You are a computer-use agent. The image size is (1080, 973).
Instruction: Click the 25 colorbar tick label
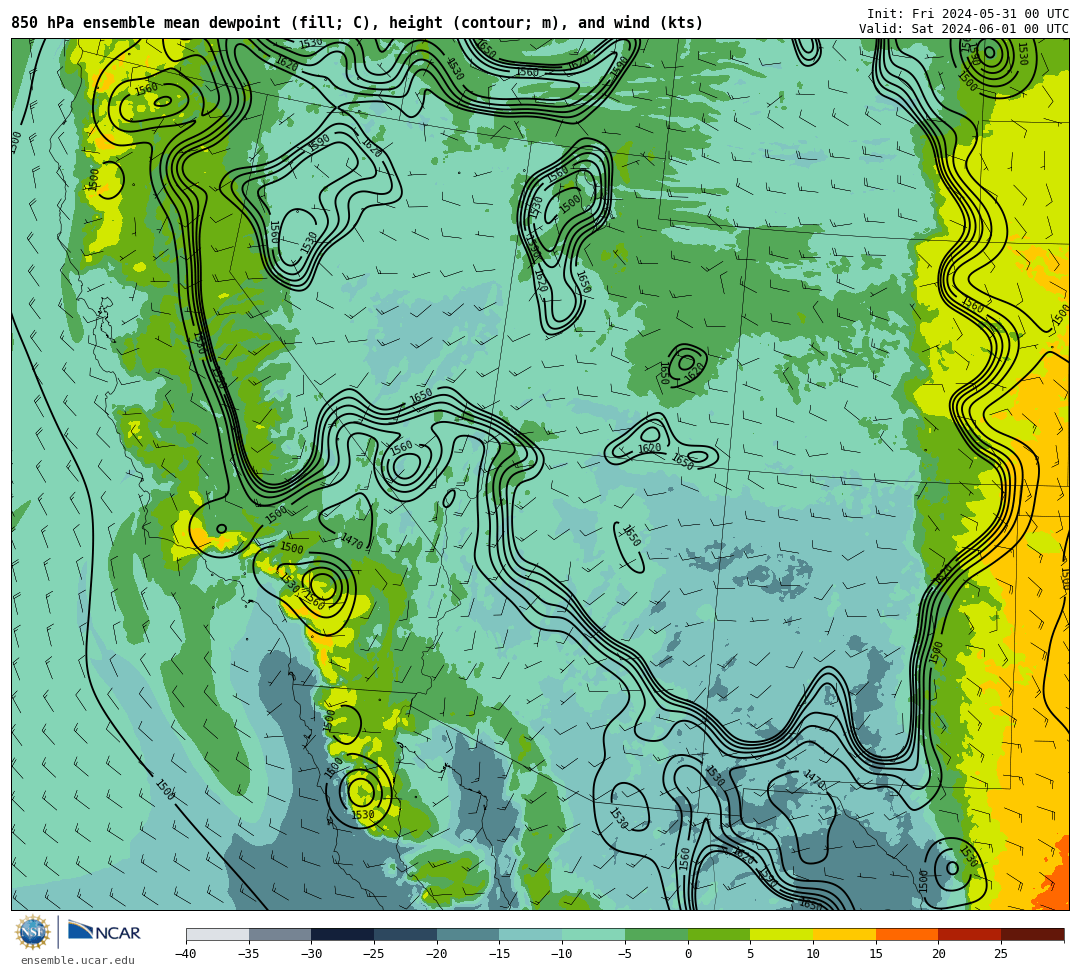pyautogui.click(x=1001, y=954)
